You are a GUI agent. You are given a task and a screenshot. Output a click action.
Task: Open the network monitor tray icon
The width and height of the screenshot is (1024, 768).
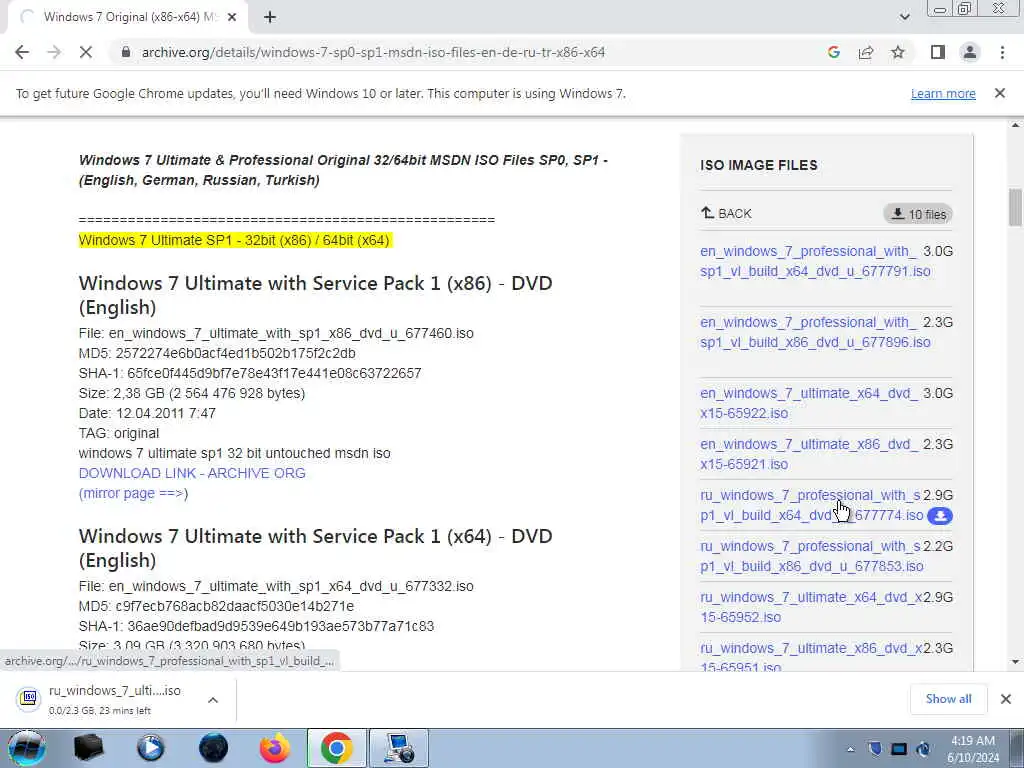click(899, 749)
